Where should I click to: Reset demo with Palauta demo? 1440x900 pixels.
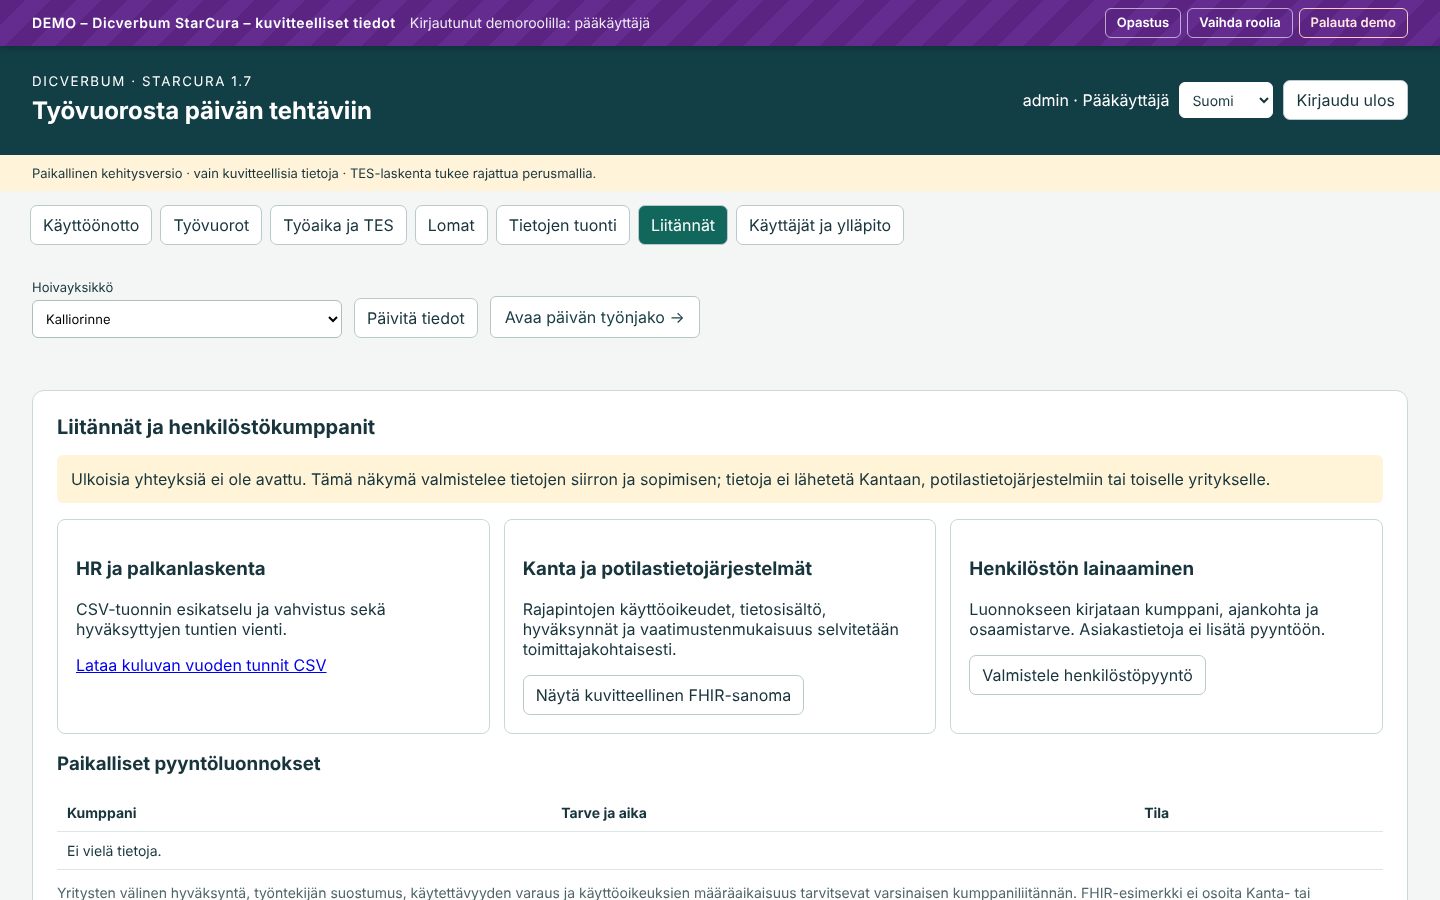pyautogui.click(x=1353, y=23)
